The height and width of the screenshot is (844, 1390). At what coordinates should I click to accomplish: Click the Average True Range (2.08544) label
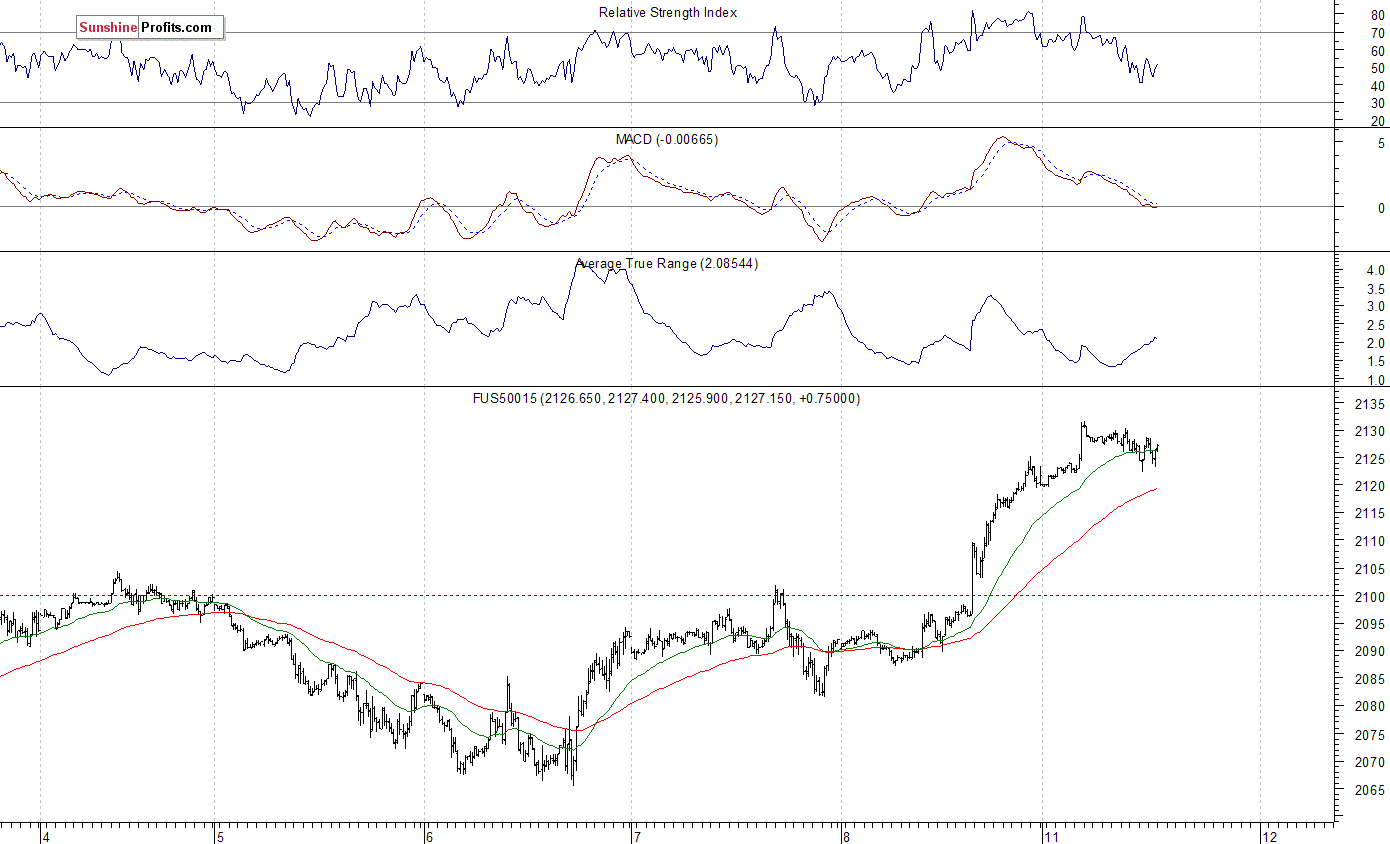click(x=667, y=264)
